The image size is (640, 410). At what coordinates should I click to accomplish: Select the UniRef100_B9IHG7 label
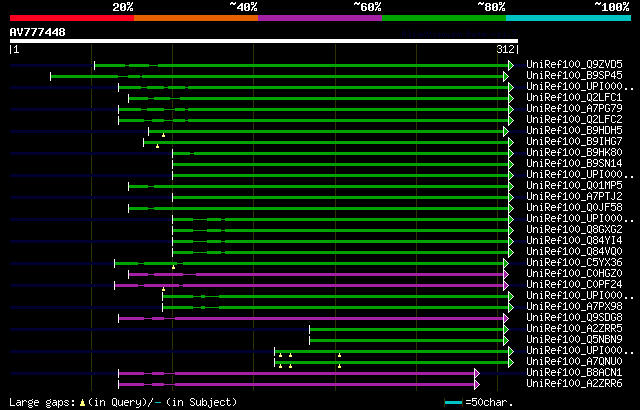point(574,142)
